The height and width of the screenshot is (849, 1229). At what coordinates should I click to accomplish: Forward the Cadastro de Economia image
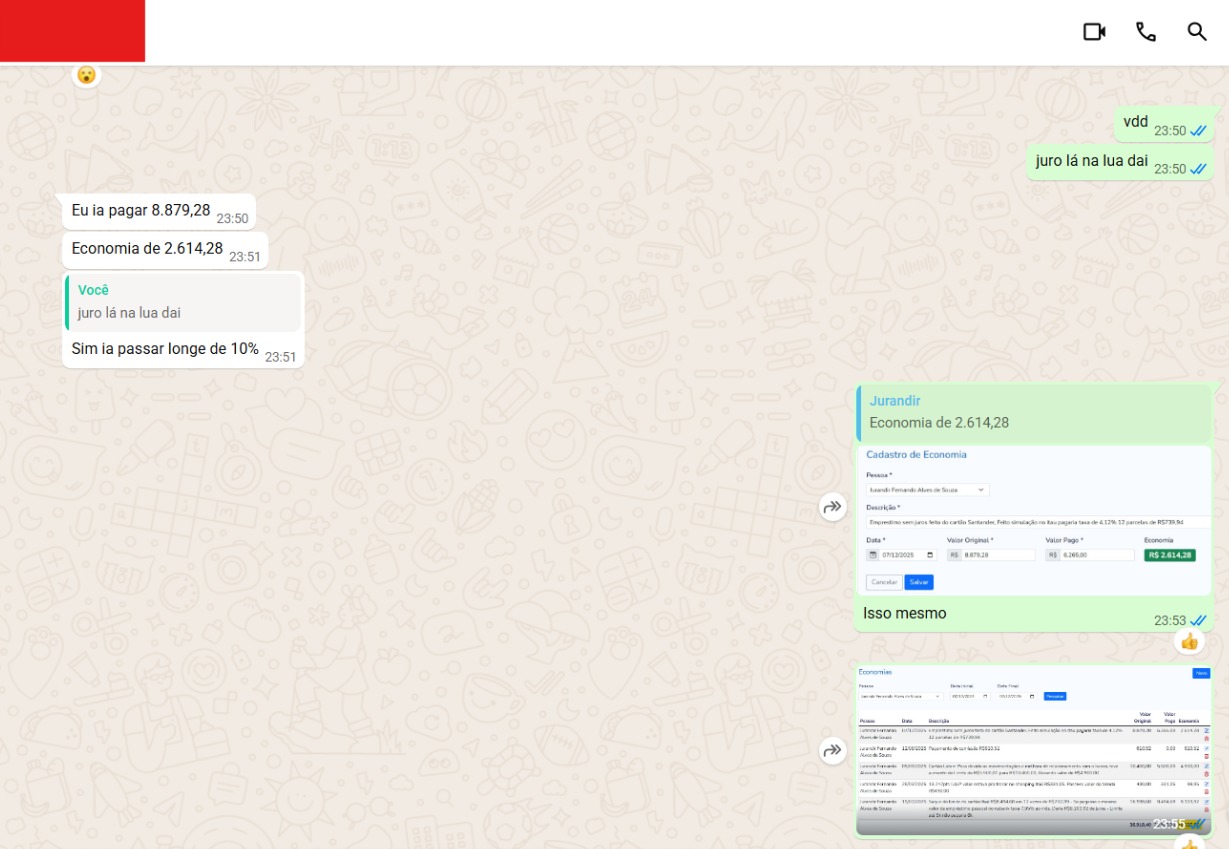(x=833, y=508)
